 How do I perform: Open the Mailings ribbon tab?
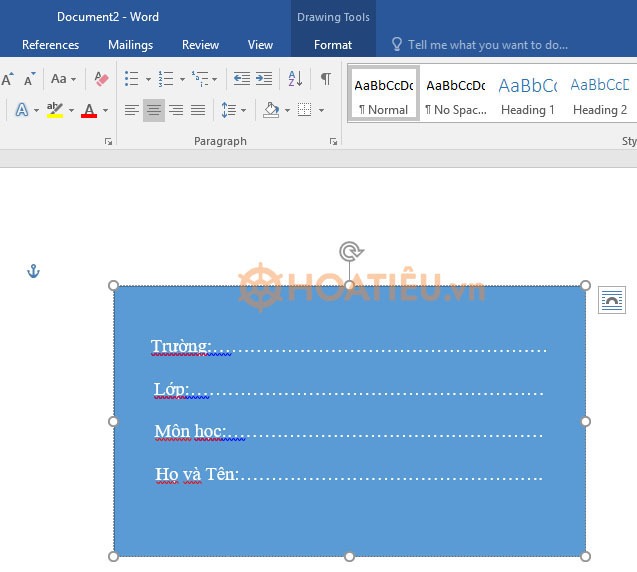tap(130, 45)
